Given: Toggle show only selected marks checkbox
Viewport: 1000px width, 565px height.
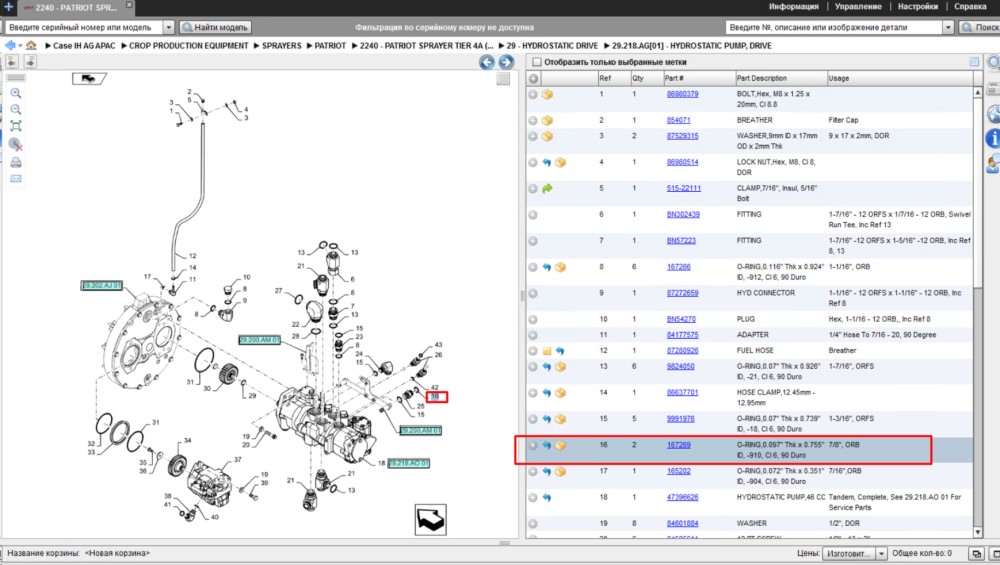Looking at the screenshot, I should tap(537, 62).
